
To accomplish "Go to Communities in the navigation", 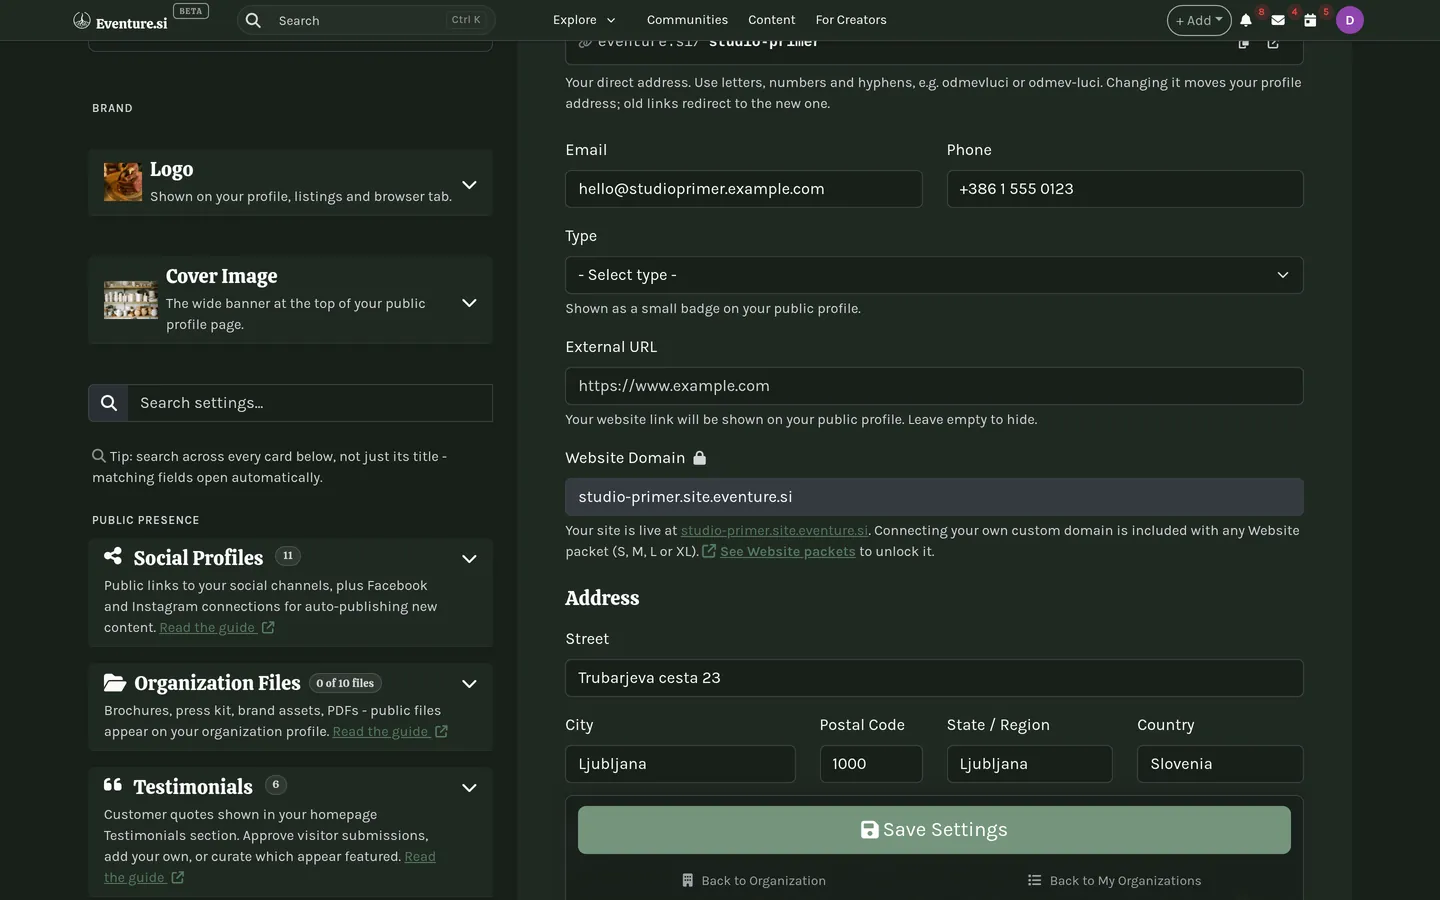I will (x=687, y=20).
